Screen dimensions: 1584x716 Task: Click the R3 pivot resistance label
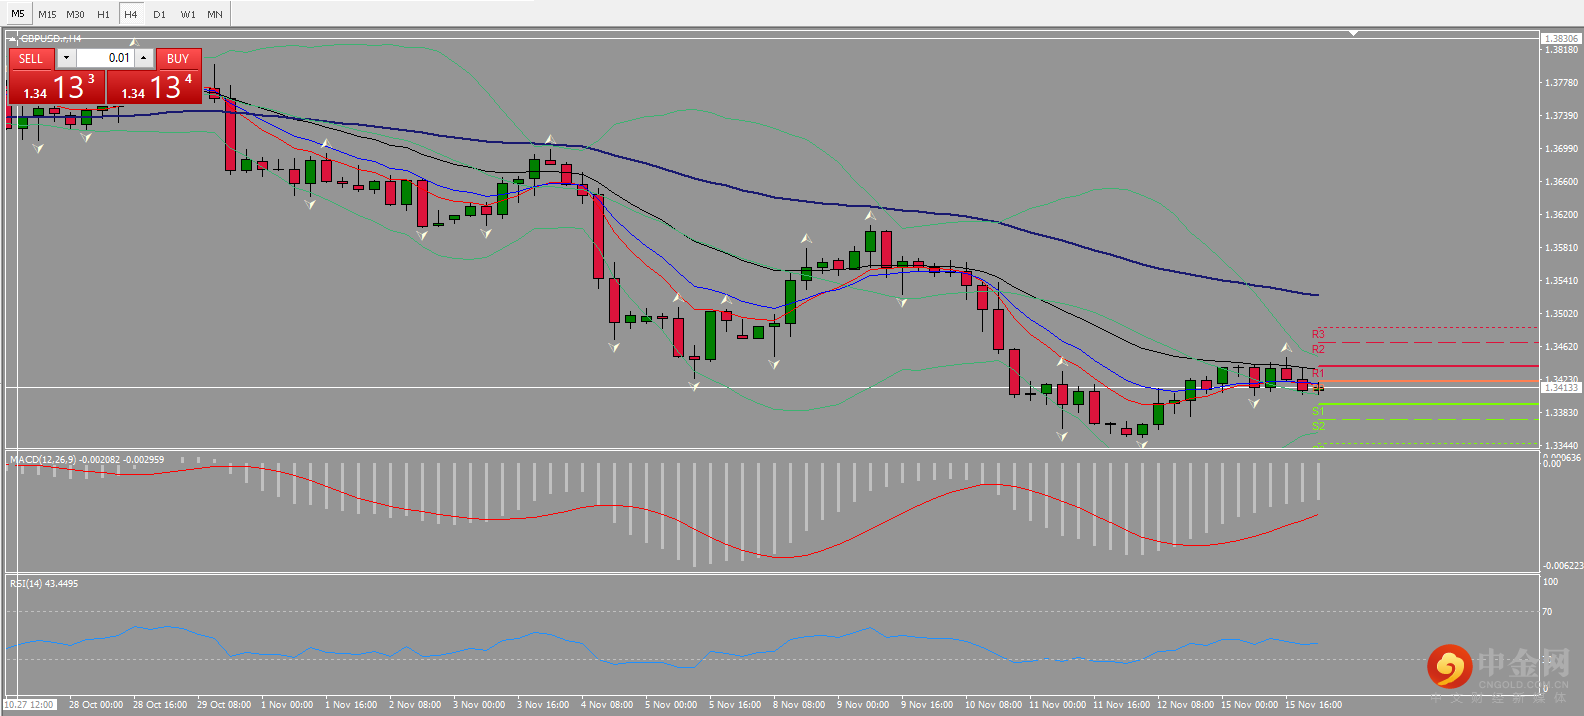pos(1318,334)
